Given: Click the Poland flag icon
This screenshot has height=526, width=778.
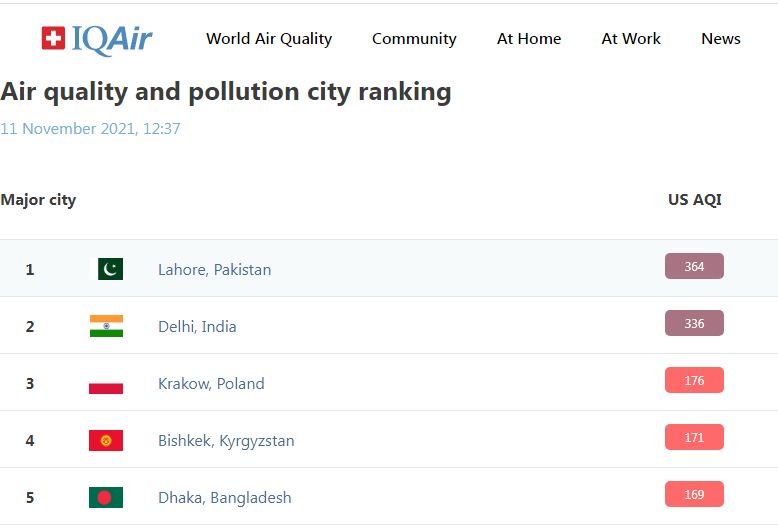Looking at the screenshot, I should point(106,383).
